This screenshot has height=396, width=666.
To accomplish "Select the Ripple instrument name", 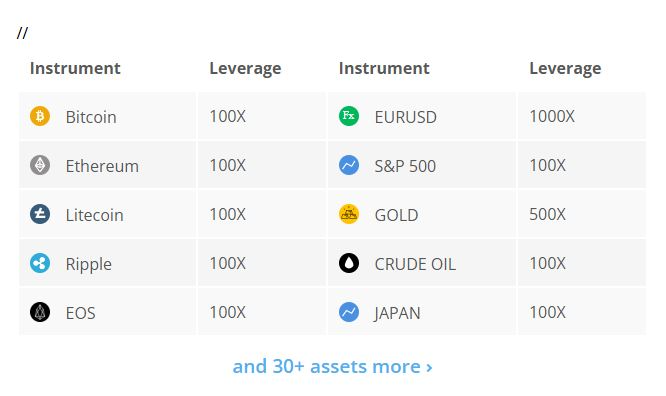I will [88, 264].
